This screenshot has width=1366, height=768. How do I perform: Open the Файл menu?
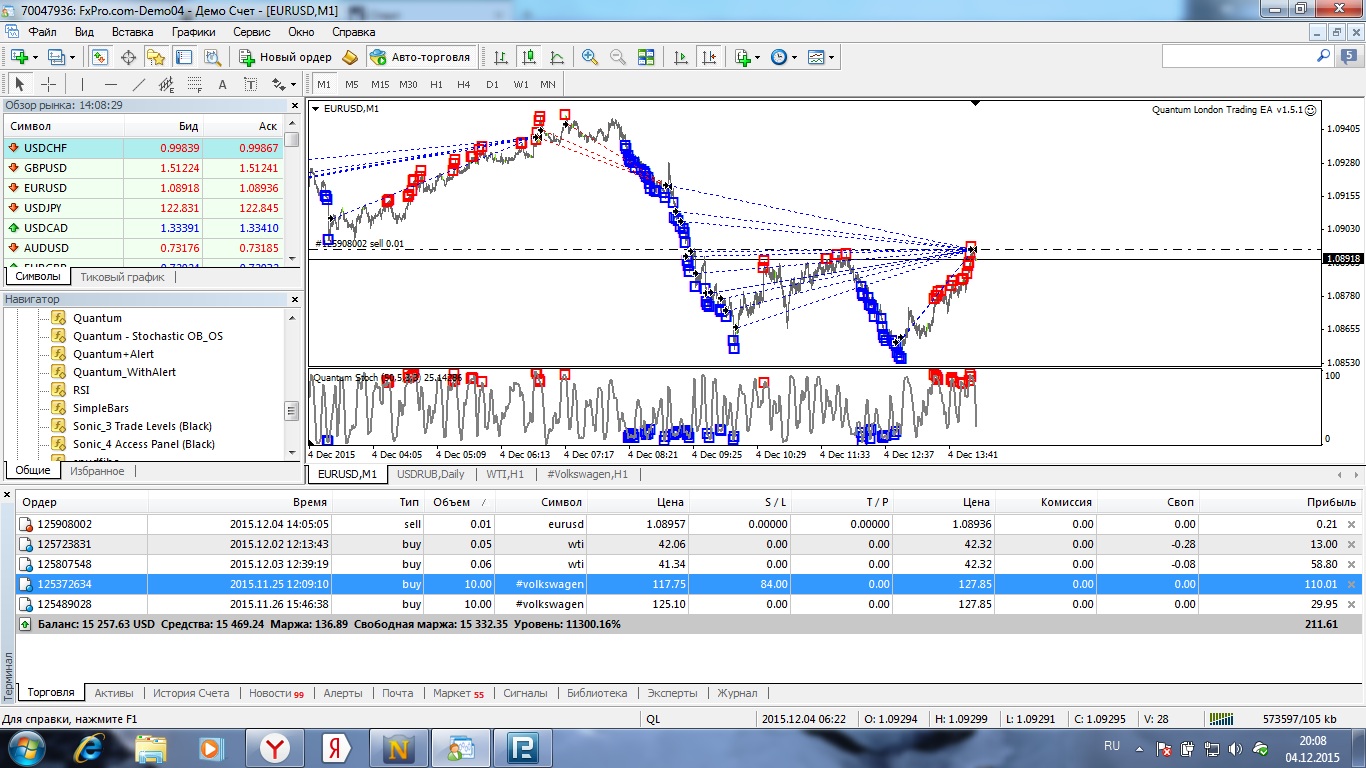point(43,31)
